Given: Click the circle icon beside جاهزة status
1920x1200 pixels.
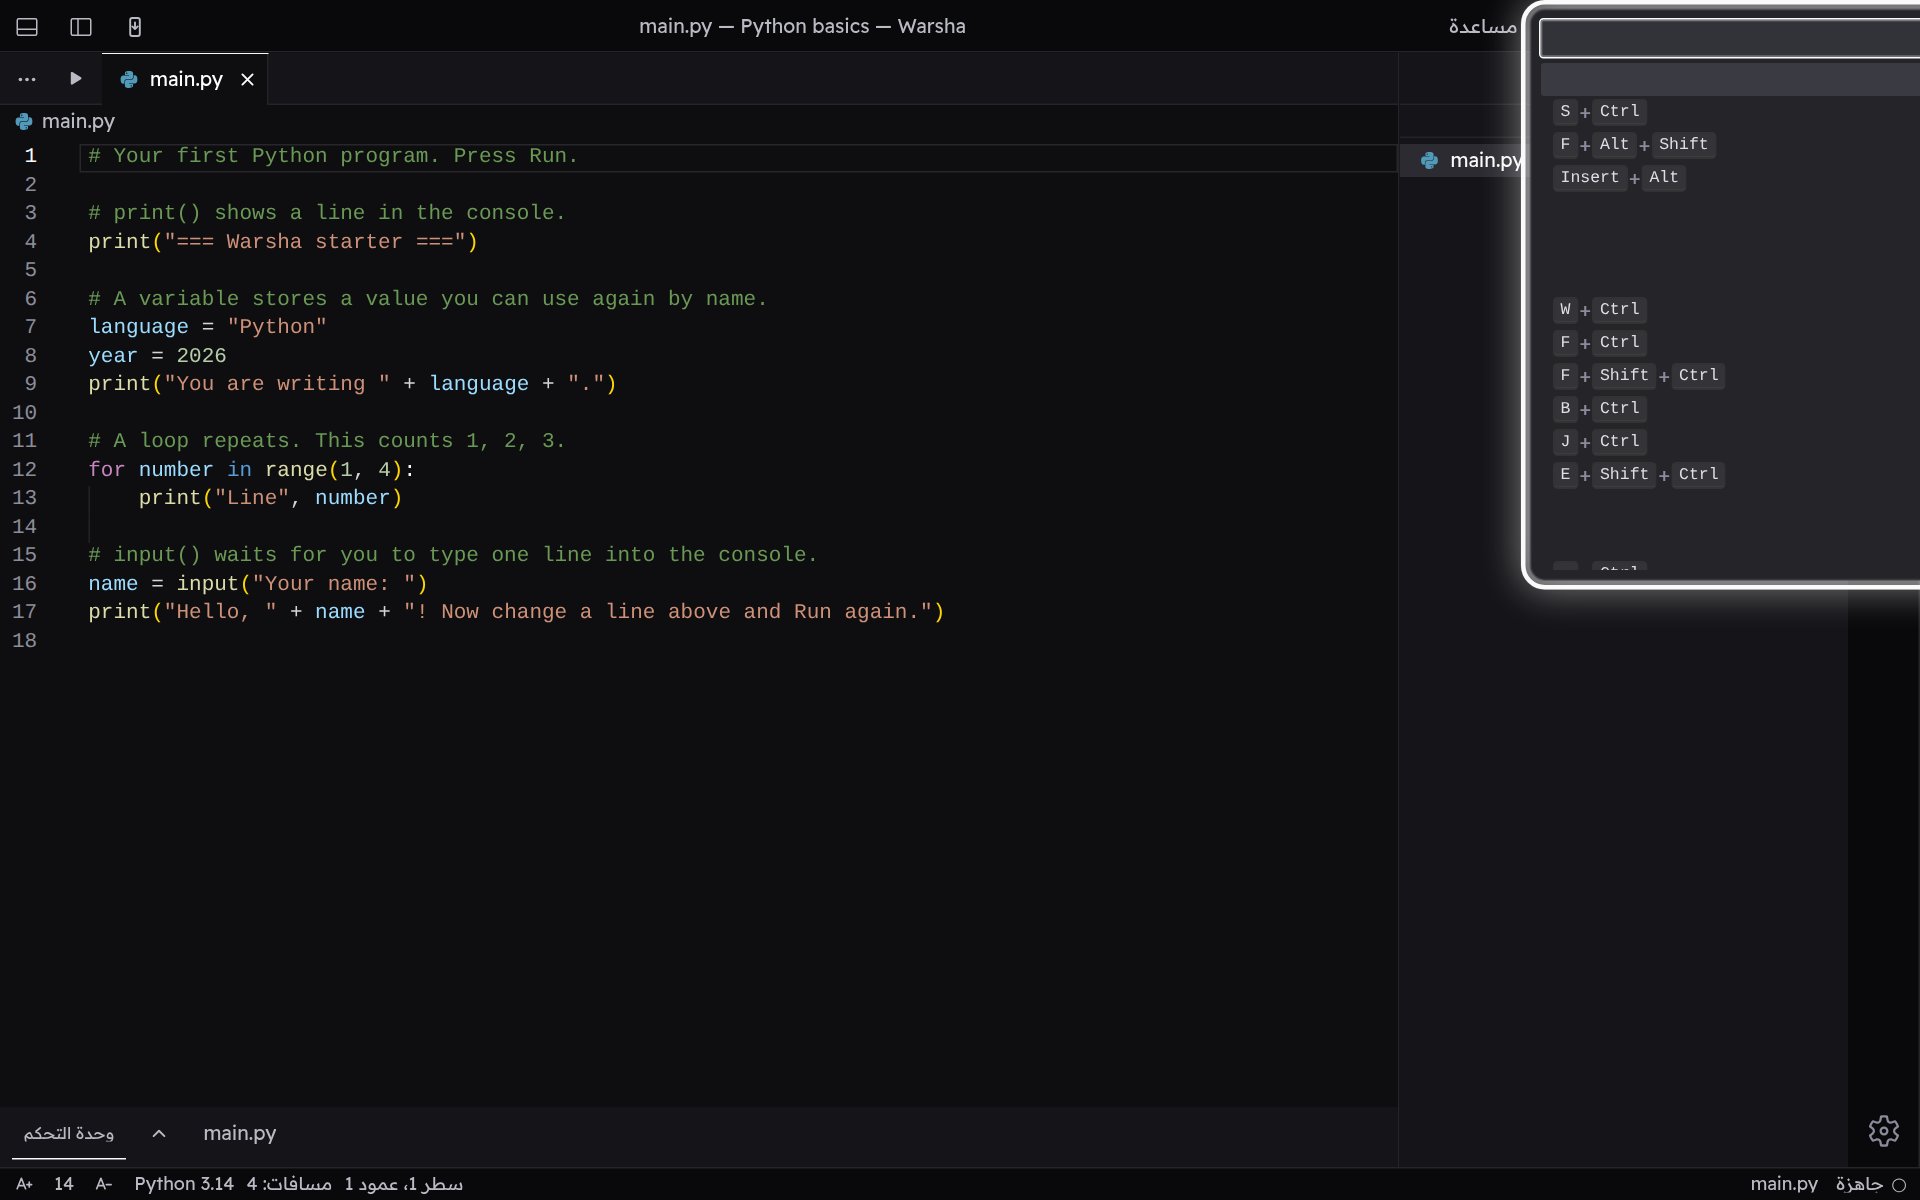Looking at the screenshot, I should click(1899, 1185).
